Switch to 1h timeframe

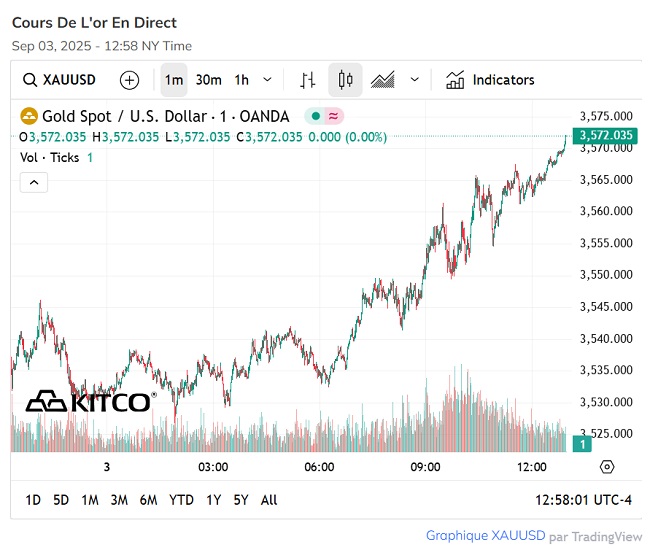tap(242, 80)
